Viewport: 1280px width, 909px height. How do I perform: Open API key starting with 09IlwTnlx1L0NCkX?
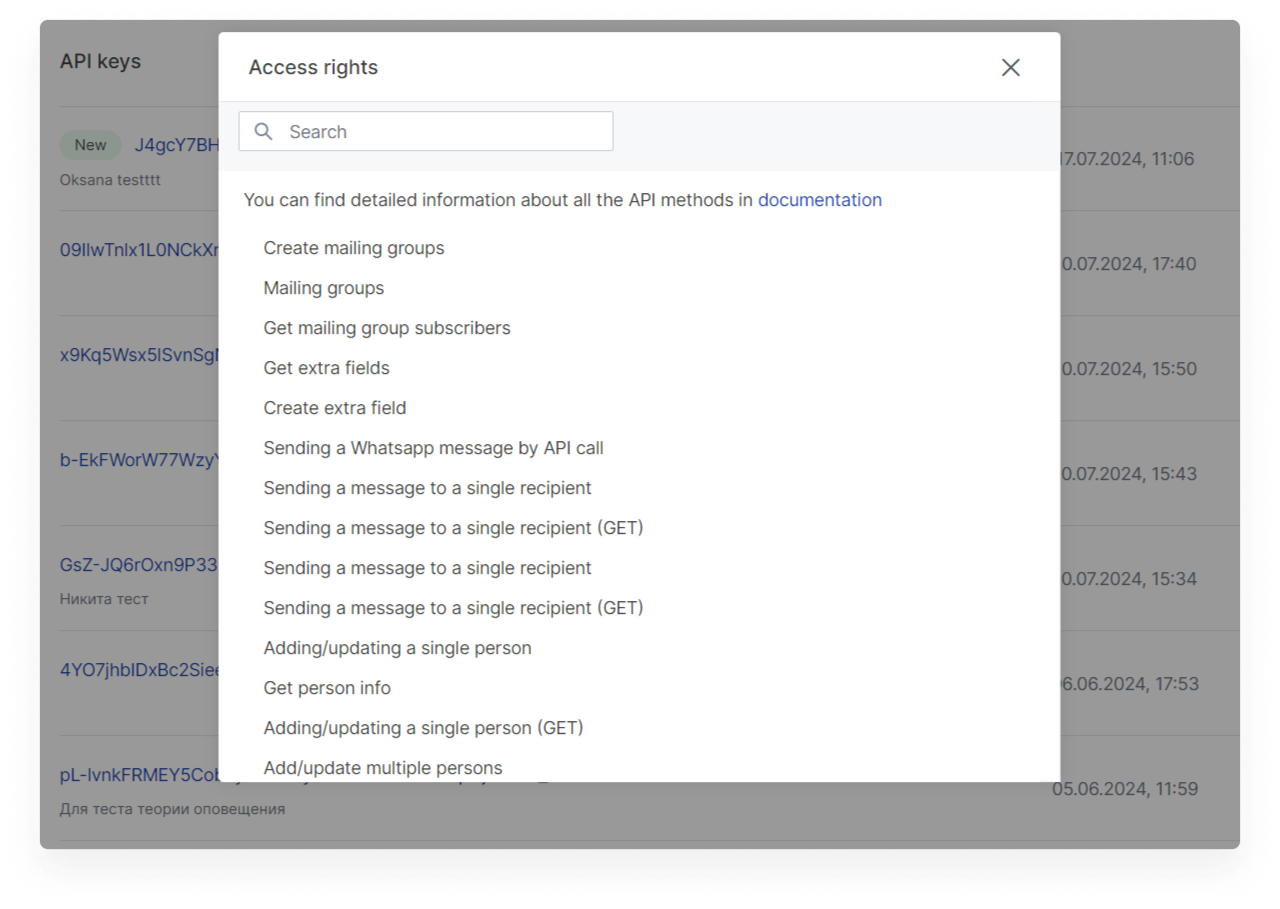click(x=139, y=250)
